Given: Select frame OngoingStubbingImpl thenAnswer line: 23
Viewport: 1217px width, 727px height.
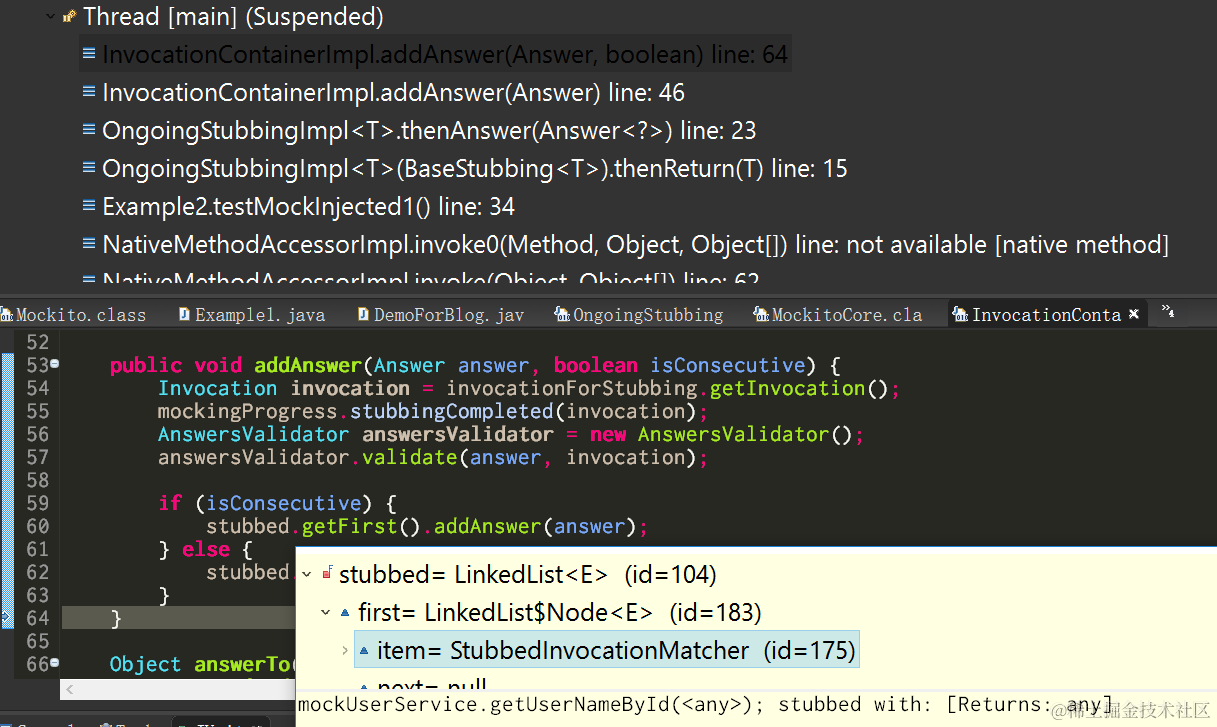Looking at the screenshot, I should tap(429, 131).
